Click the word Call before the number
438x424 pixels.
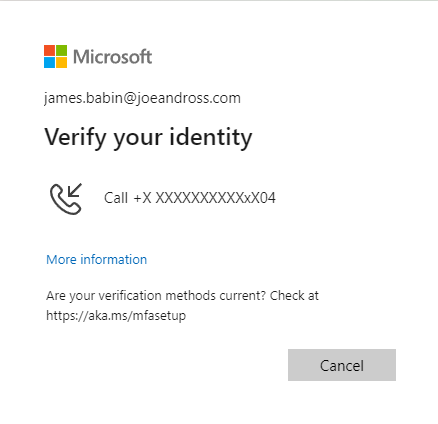point(116,198)
